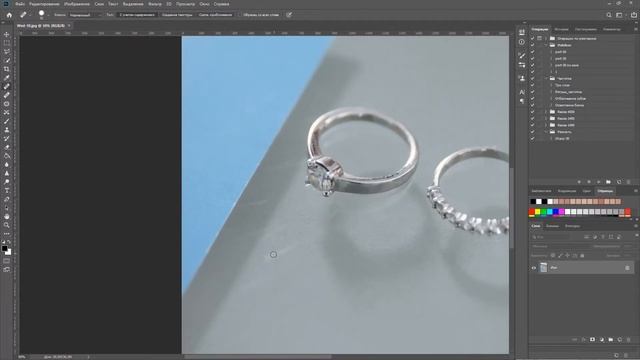Select the Zoom tool

[x=7, y=225]
